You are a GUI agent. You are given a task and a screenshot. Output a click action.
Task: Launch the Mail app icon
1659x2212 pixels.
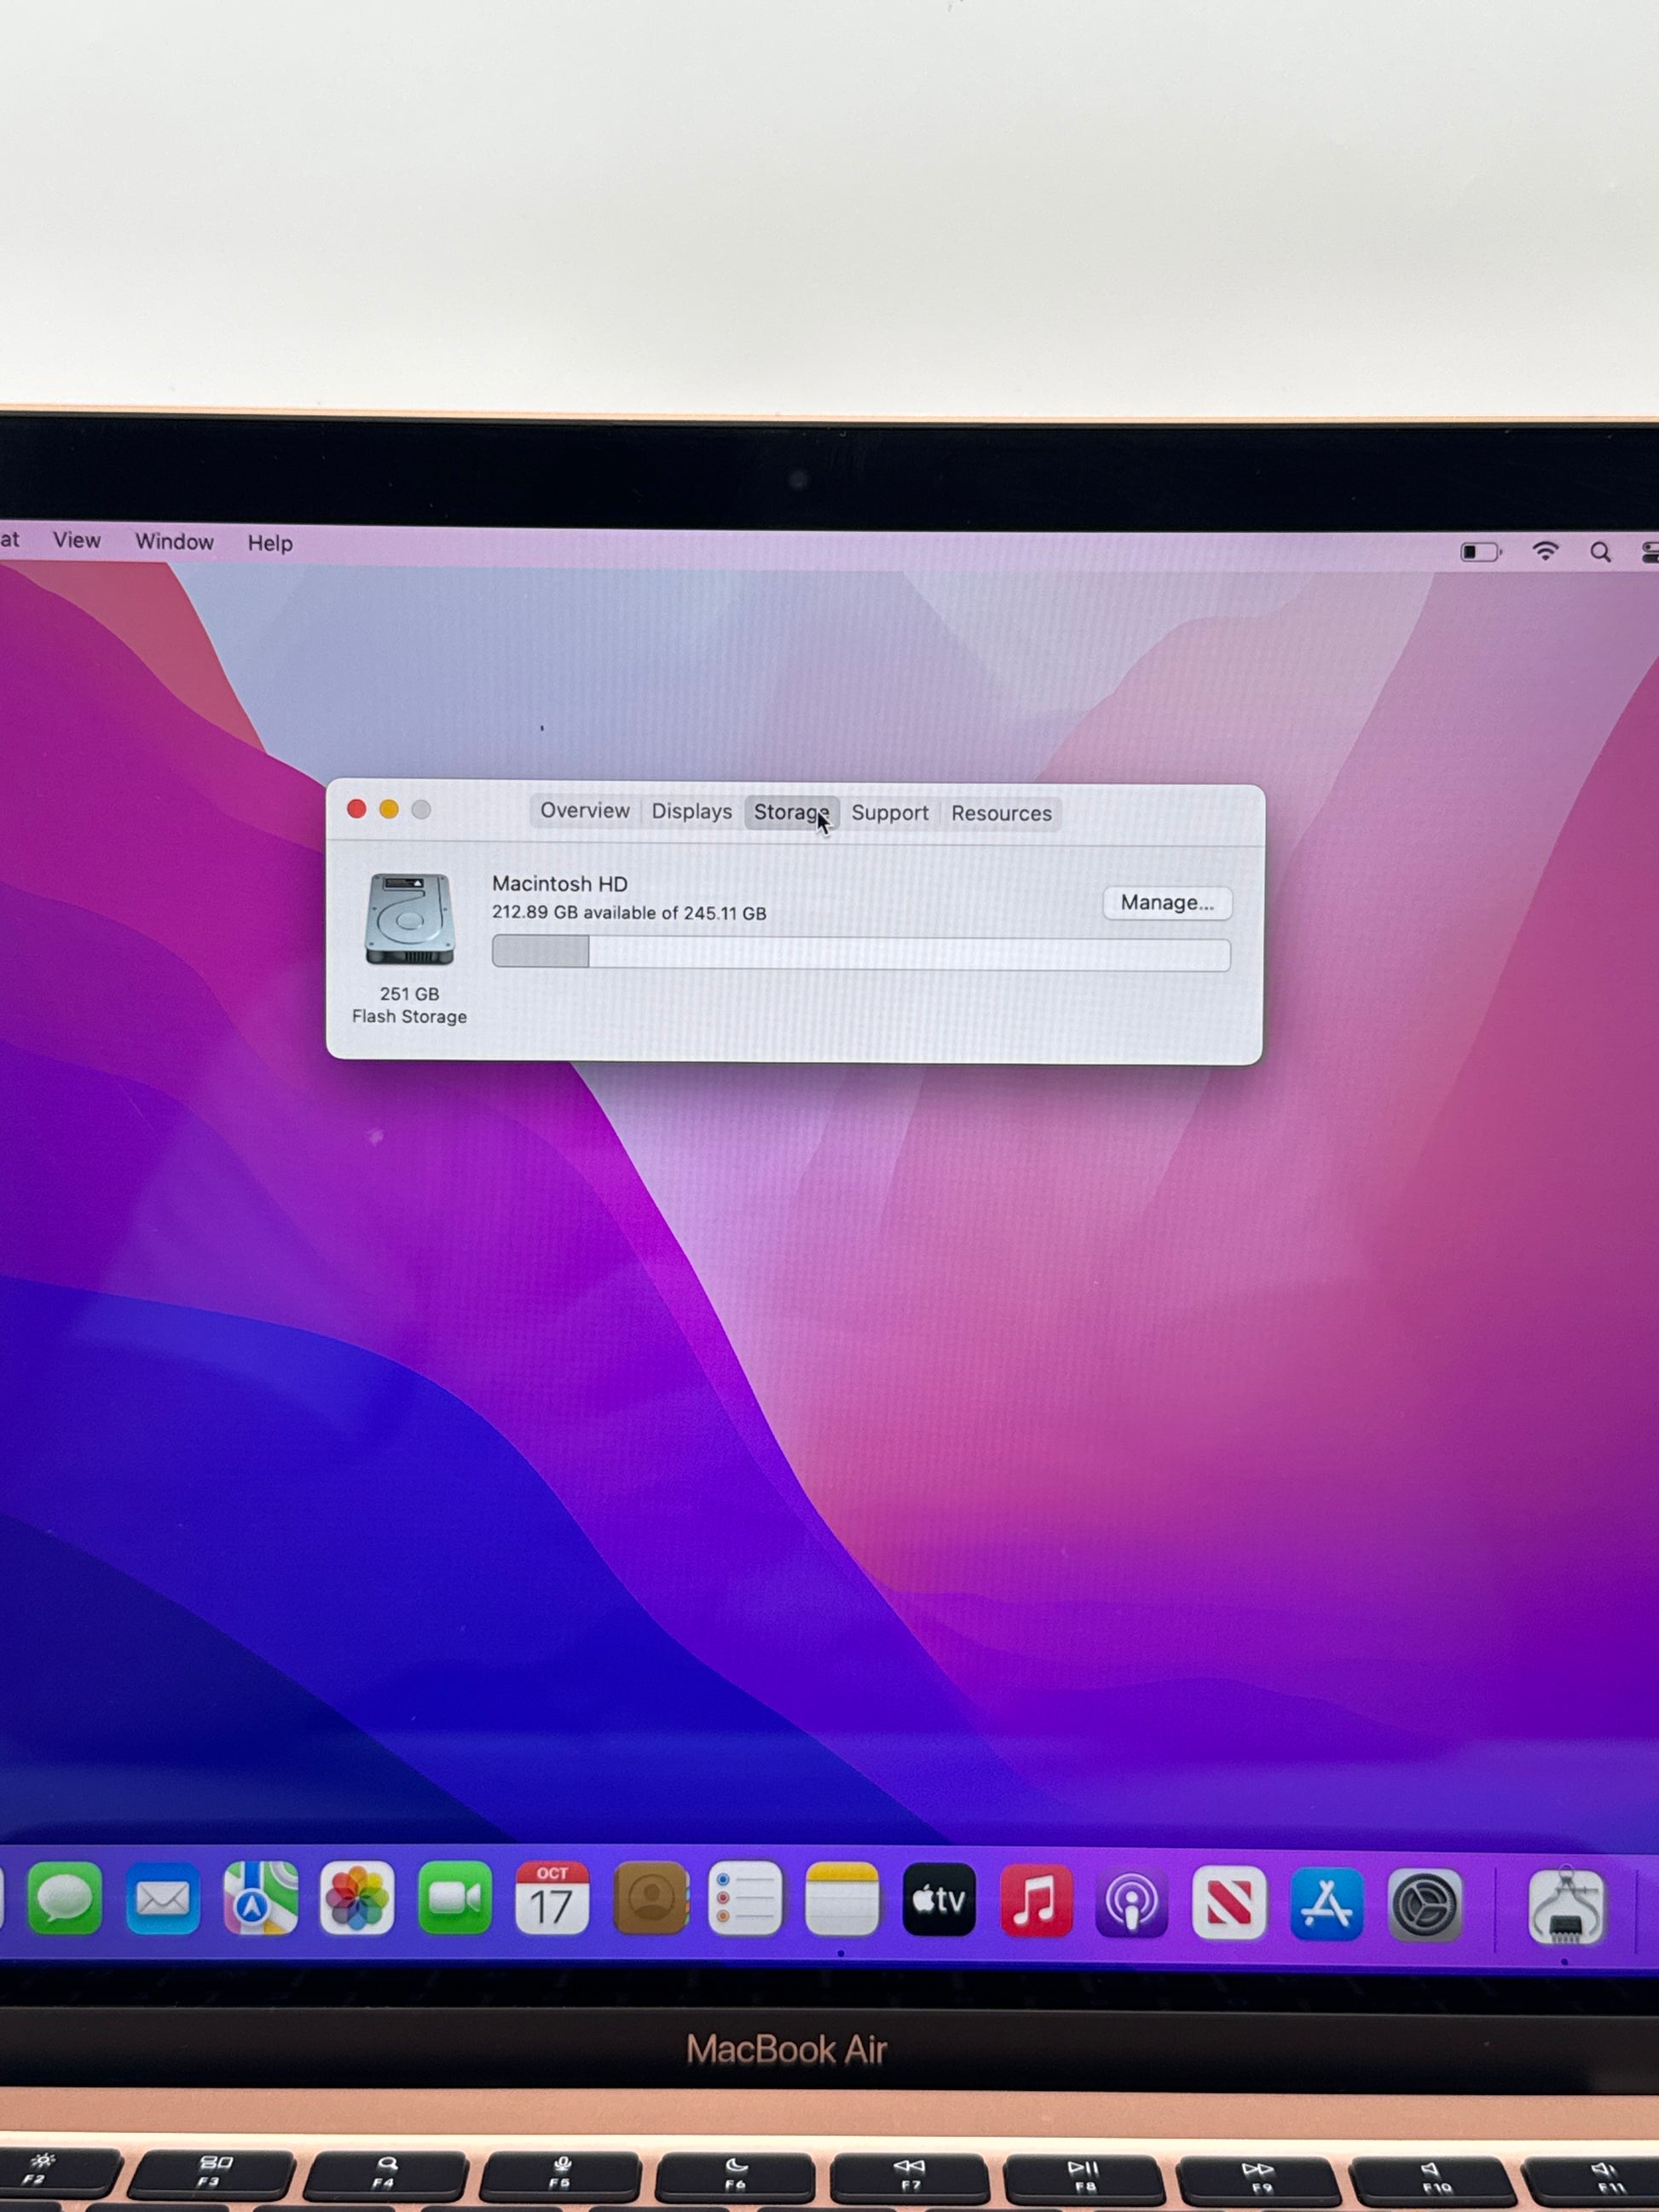(x=162, y=1898)
